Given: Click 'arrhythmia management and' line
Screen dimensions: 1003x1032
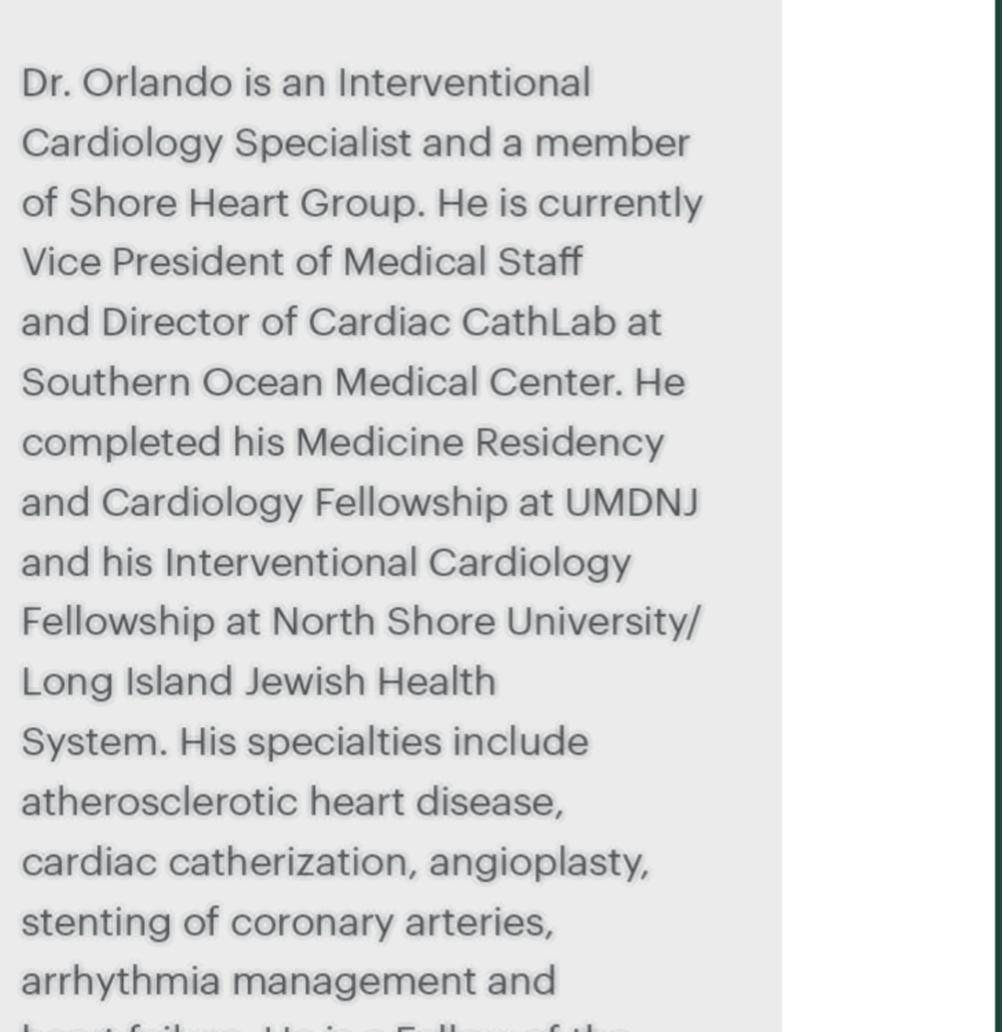Looking at the screenshot, I should pos(288,982).
